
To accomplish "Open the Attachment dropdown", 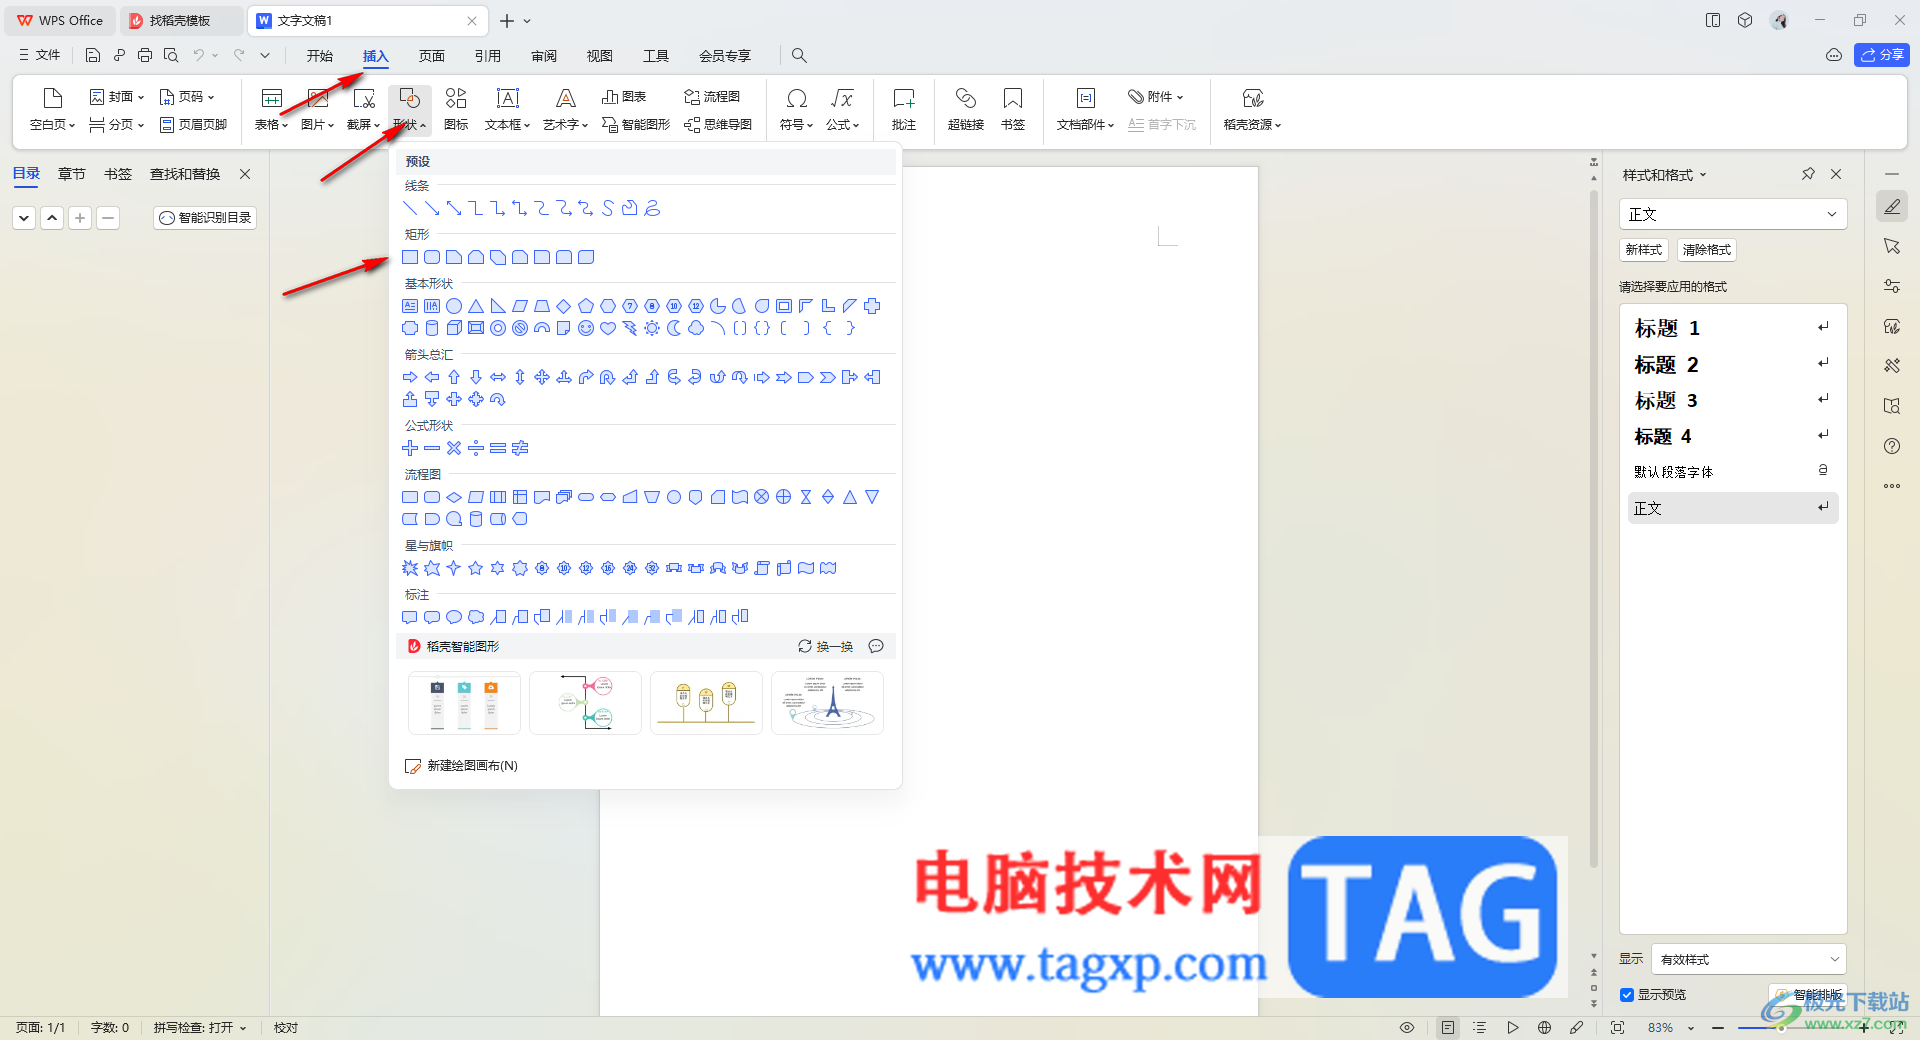I will (1156, 97).
